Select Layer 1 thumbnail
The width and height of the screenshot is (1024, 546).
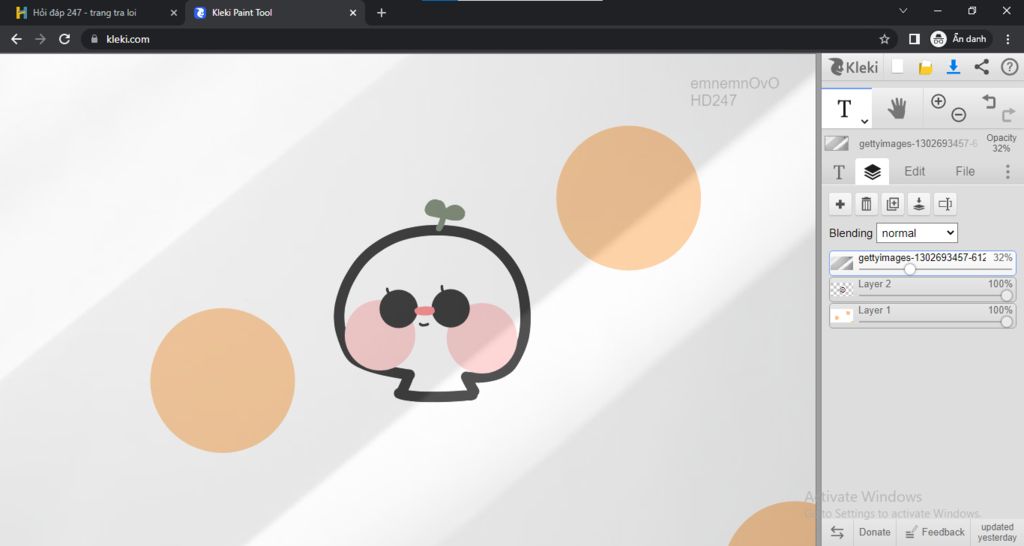(842, 316)
